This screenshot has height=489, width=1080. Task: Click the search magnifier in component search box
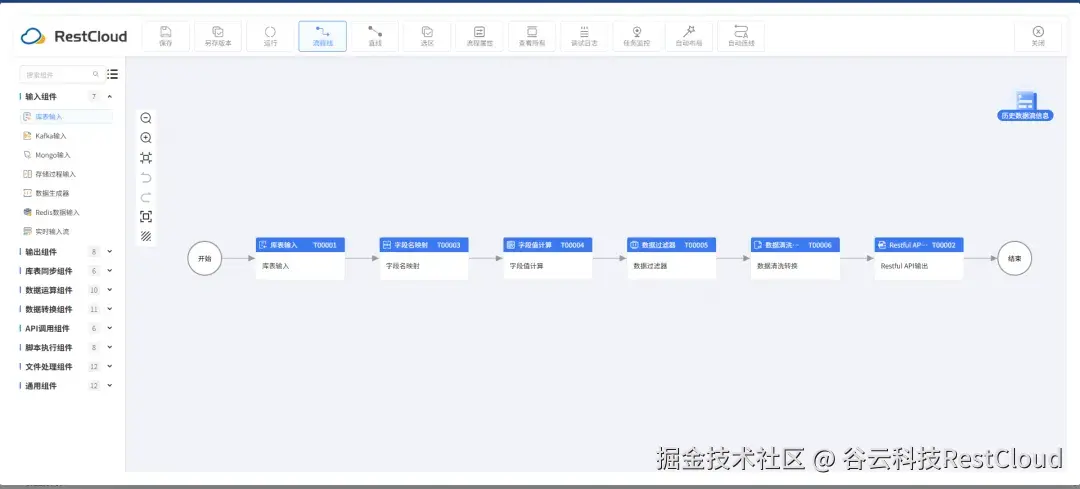coord(96,74)
